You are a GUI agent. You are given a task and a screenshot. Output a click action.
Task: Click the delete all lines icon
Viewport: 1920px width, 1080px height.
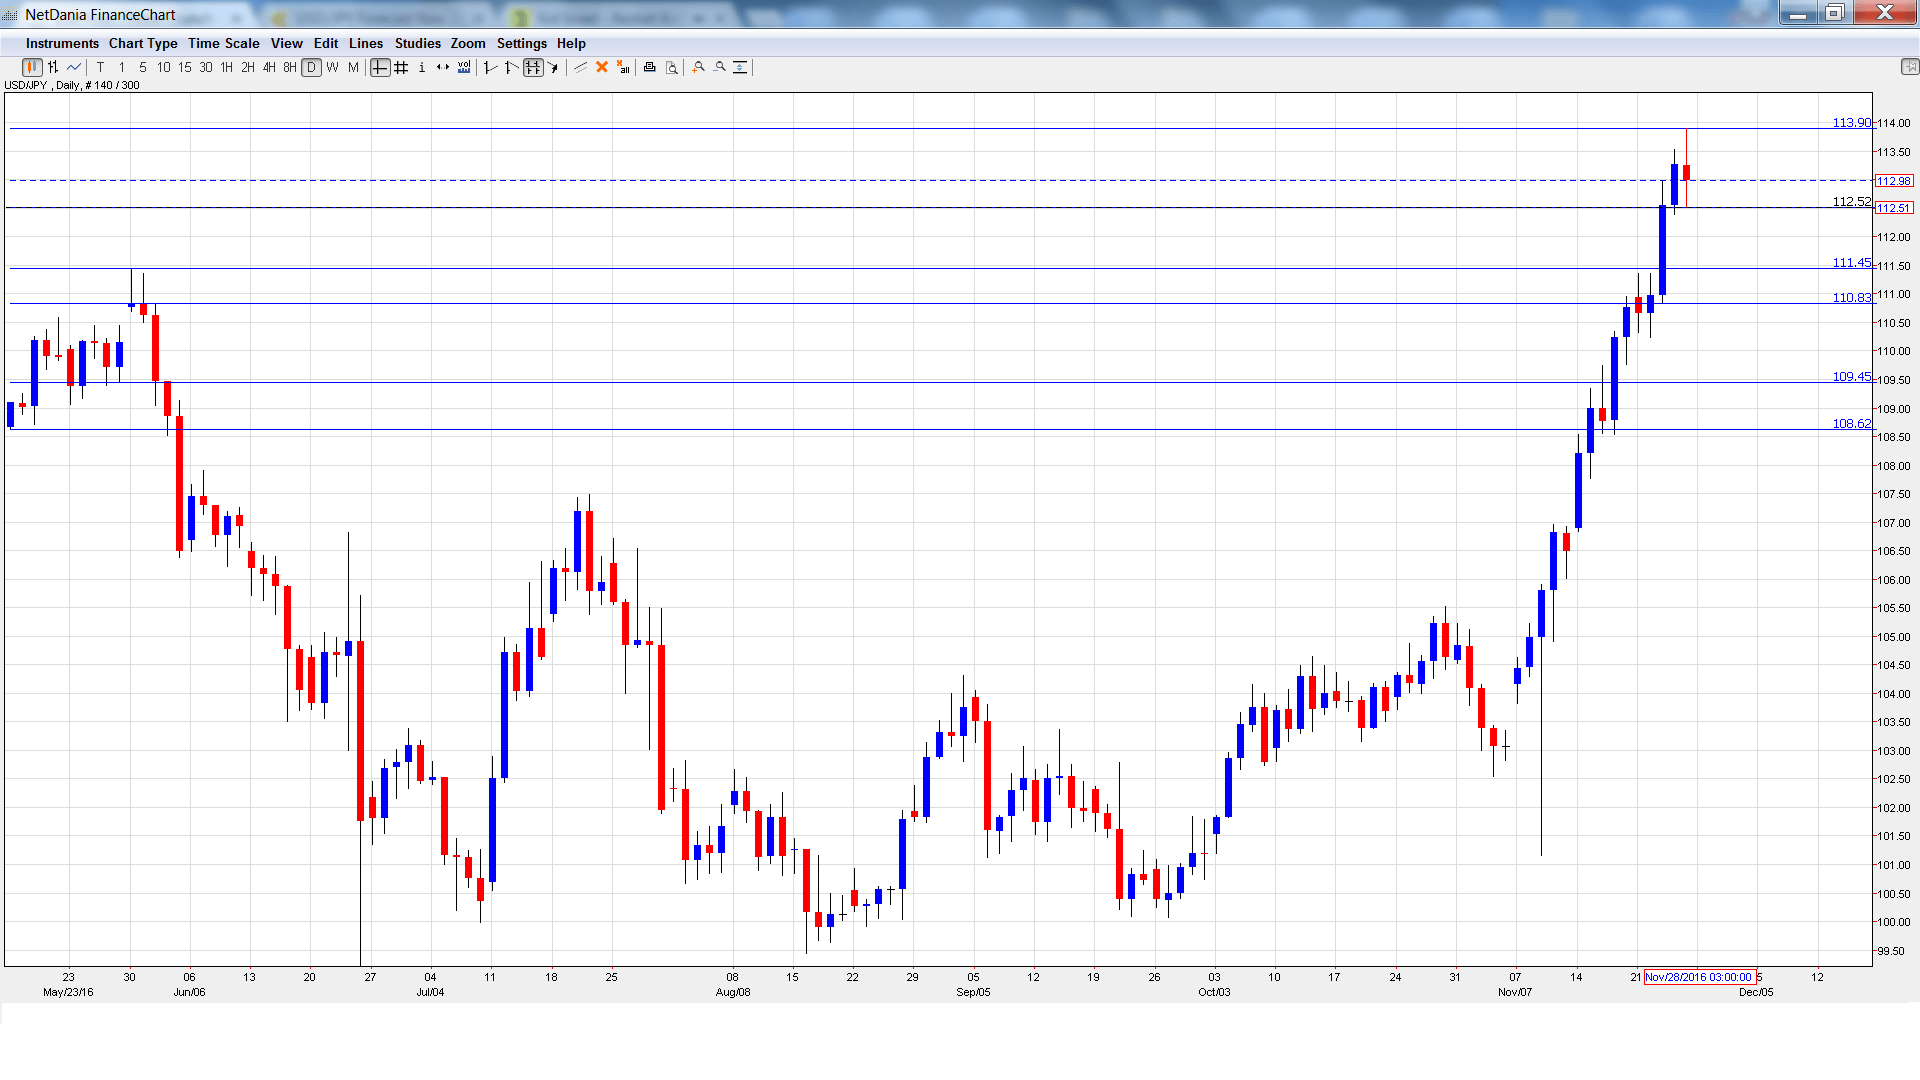pos(623,67)
